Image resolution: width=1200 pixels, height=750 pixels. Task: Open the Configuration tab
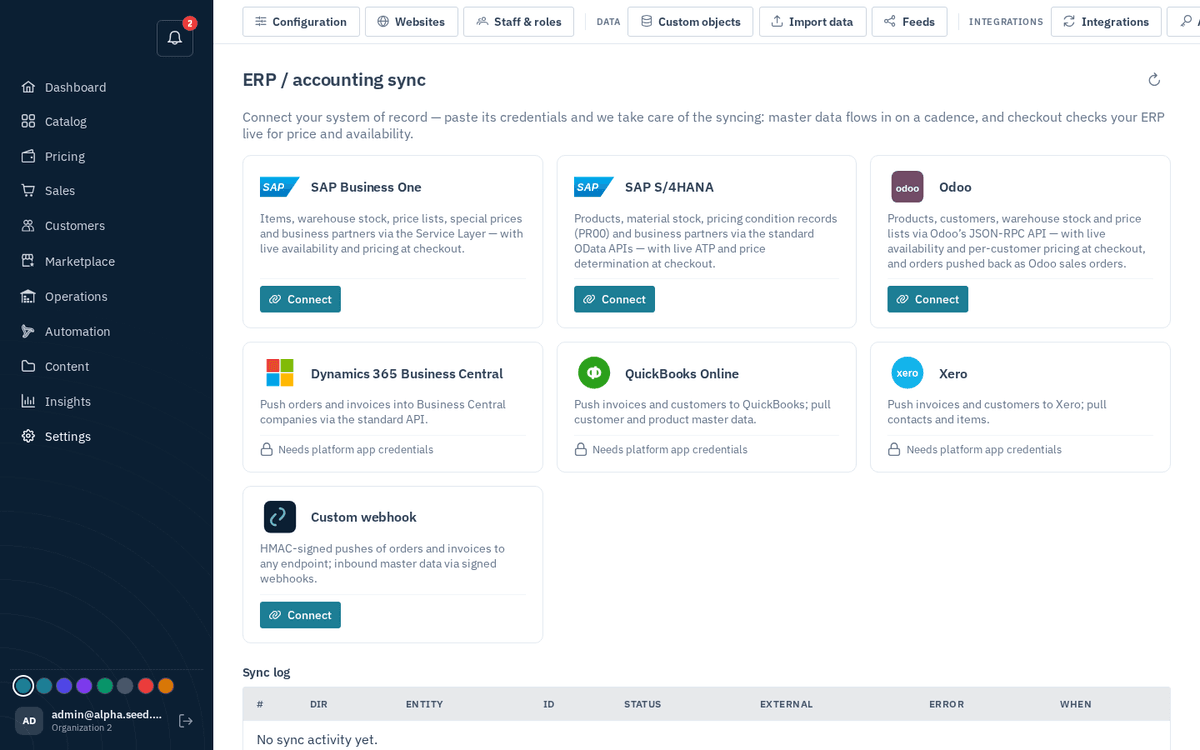pyautogui.click(x=301, y=22)
